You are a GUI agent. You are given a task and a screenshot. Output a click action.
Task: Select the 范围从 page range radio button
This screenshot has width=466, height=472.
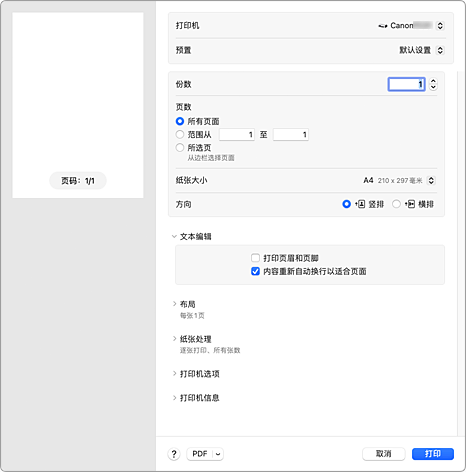pos(180,135)
